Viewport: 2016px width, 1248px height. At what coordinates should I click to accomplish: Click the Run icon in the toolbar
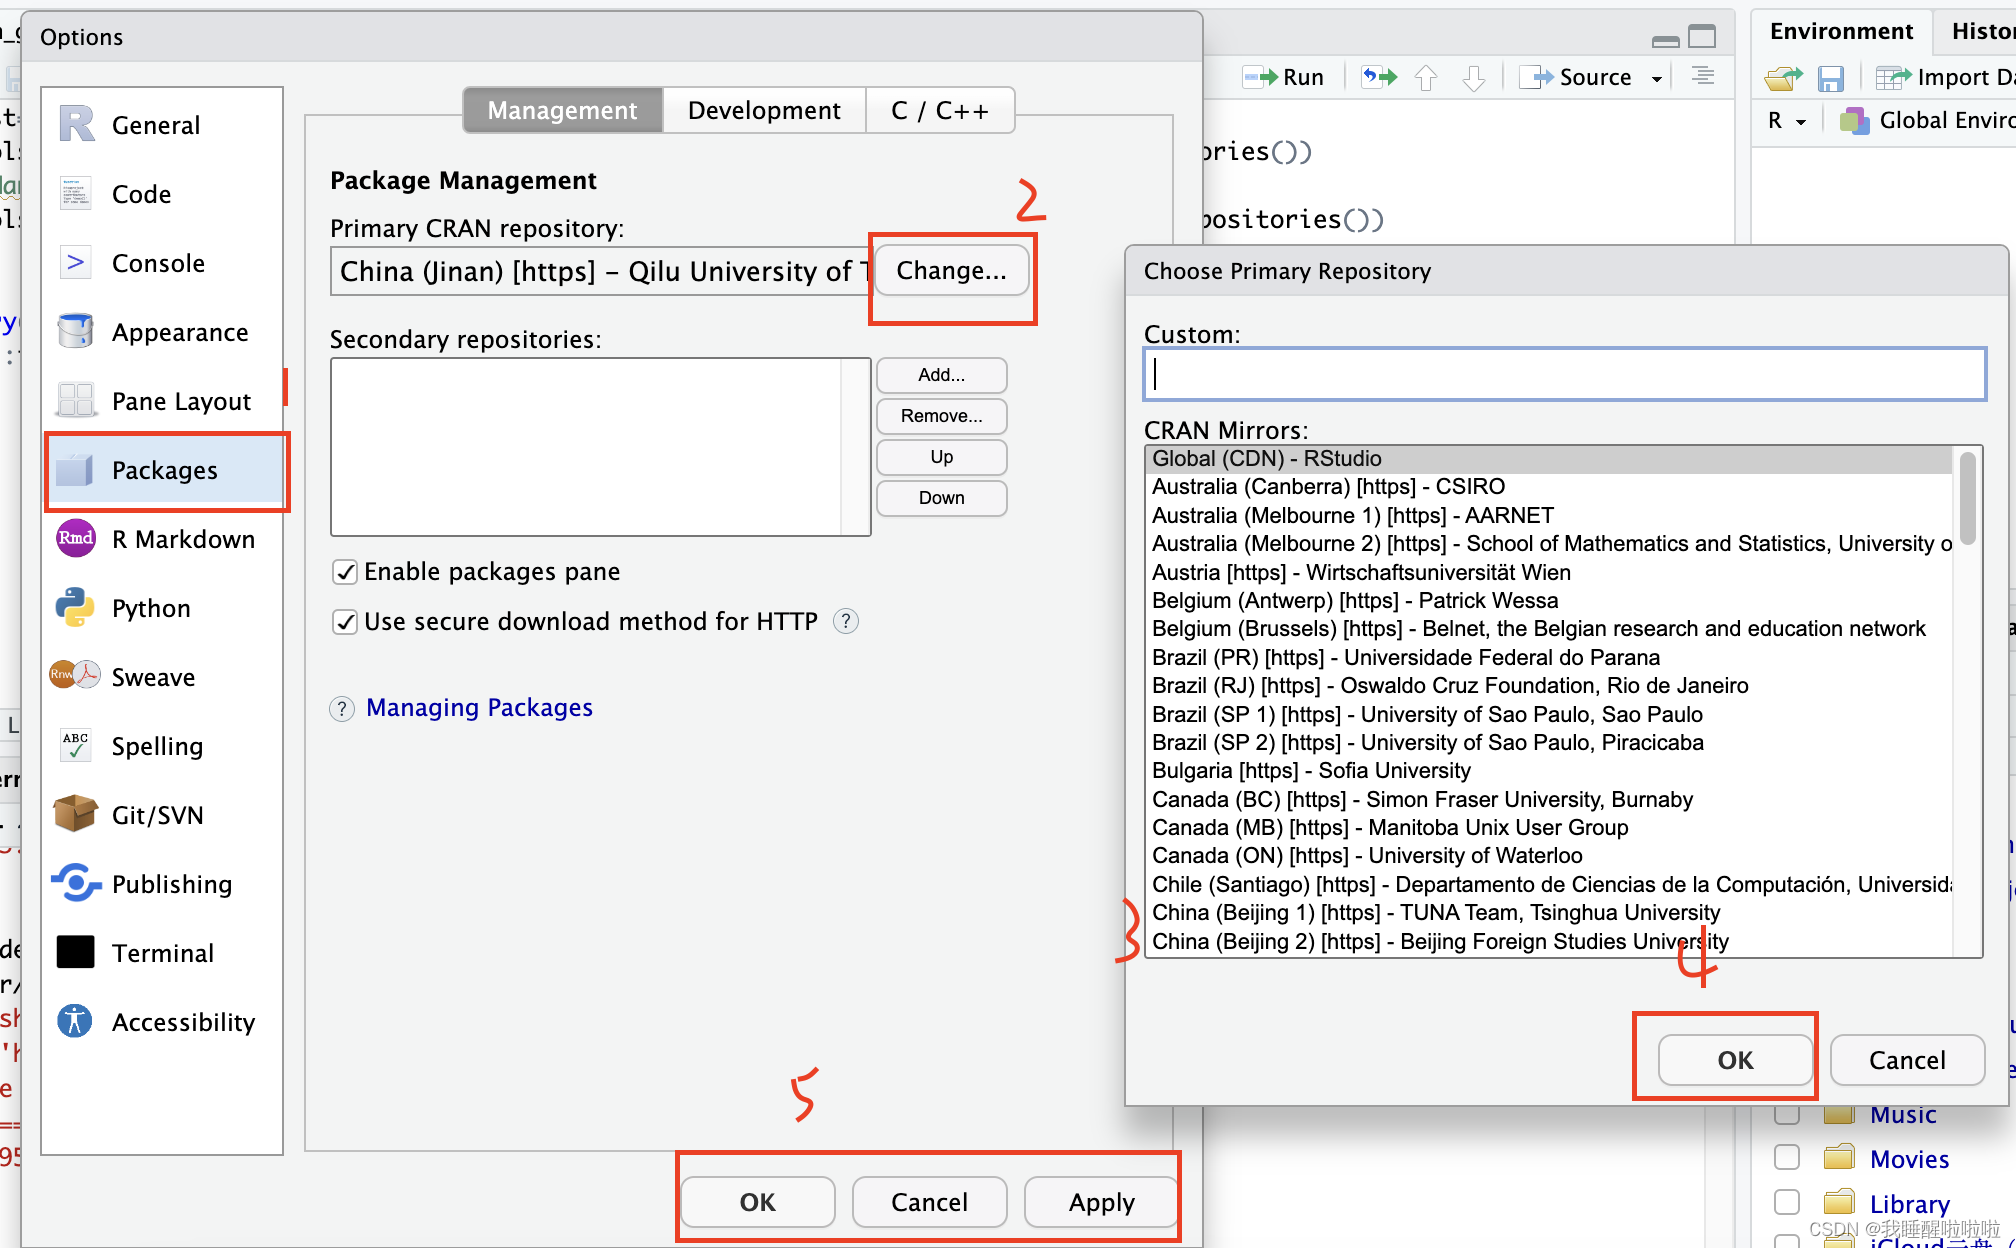[x=1284, y=76]
